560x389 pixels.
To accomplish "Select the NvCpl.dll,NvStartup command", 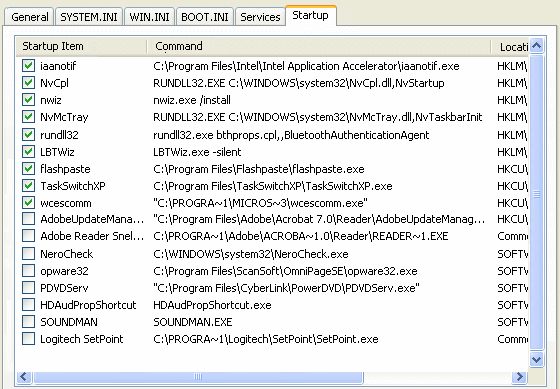I will click(299, 83).
